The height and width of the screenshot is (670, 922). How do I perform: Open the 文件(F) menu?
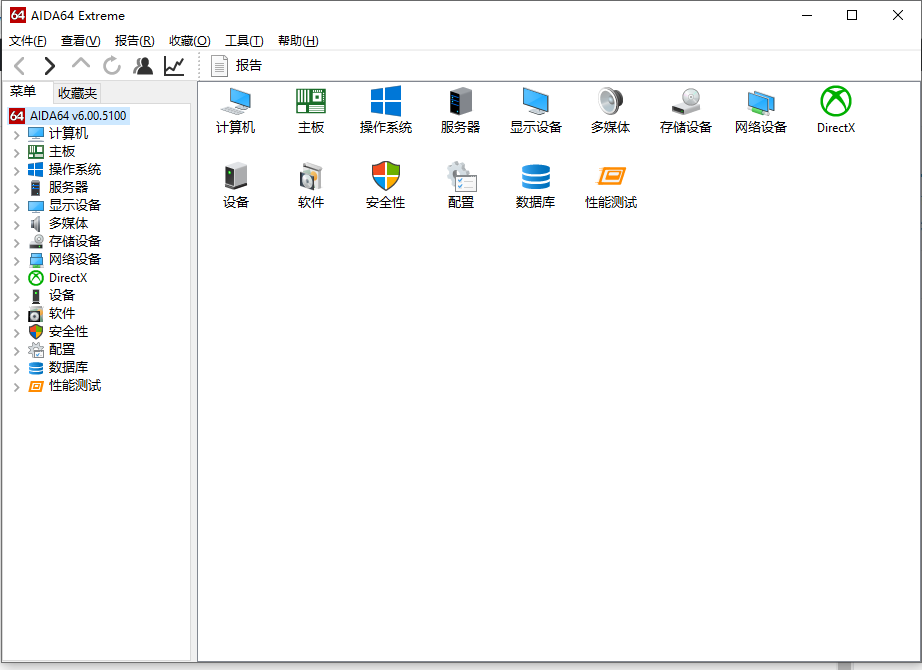click(x=28, y=41)
